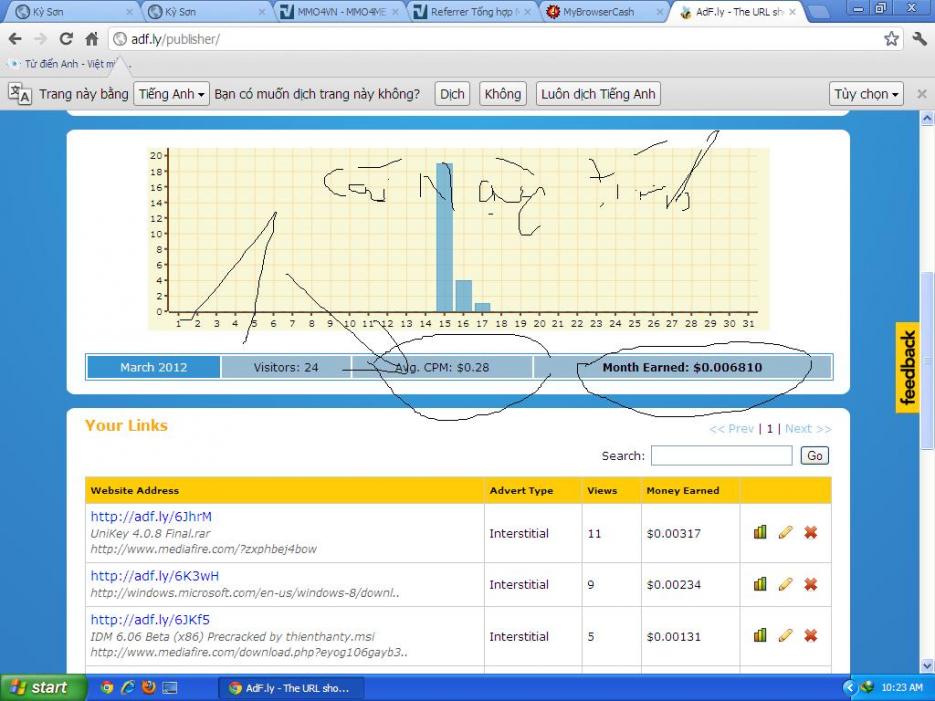Viewport: 935px width, 701px height.
Task: Click the Go search button
Action: click(x=815, y=456)
